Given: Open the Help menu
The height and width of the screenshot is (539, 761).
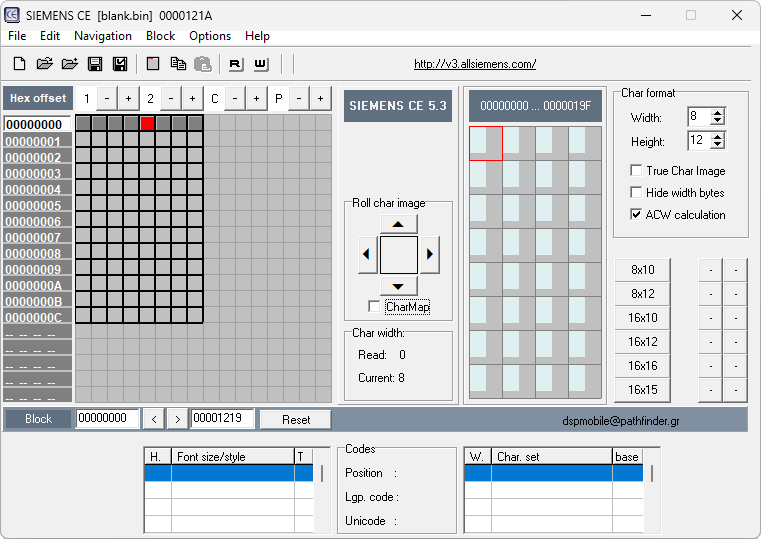Looking at the screenshot, I should tap(257, 36).
